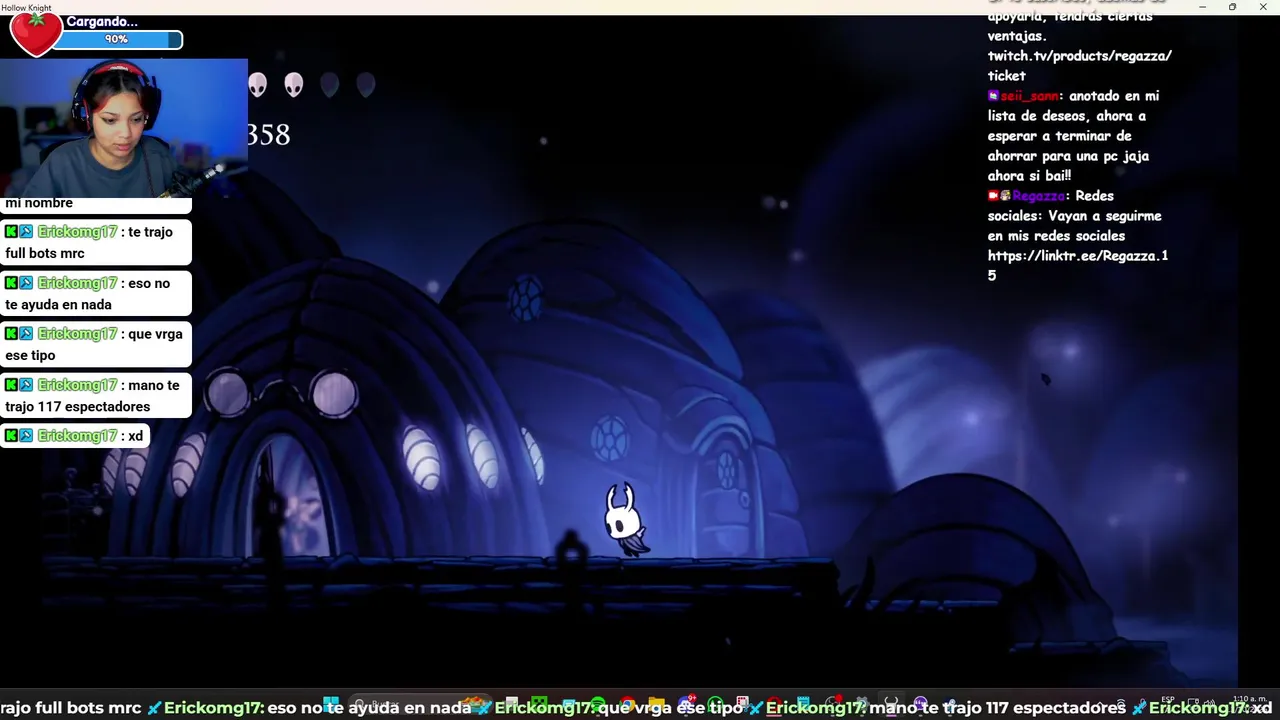Click green K badge on 'te trajo full bots' message
1280x720 pixels.
coord(11,232)
